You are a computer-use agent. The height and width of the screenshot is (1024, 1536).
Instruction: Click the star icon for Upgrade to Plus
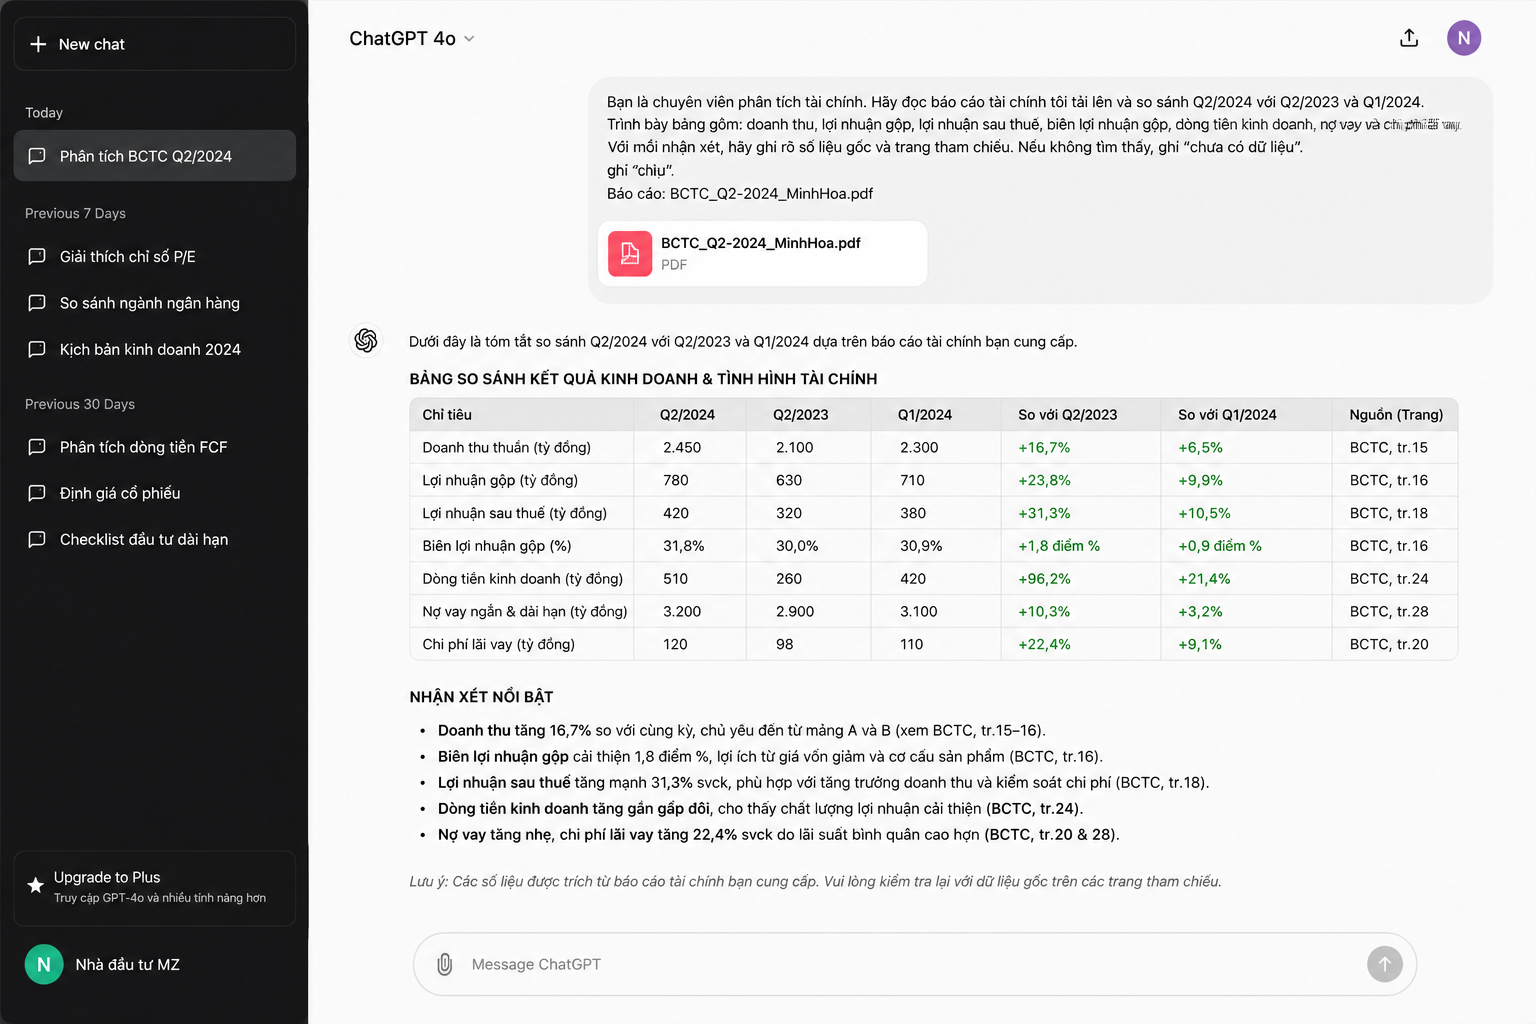35,885
